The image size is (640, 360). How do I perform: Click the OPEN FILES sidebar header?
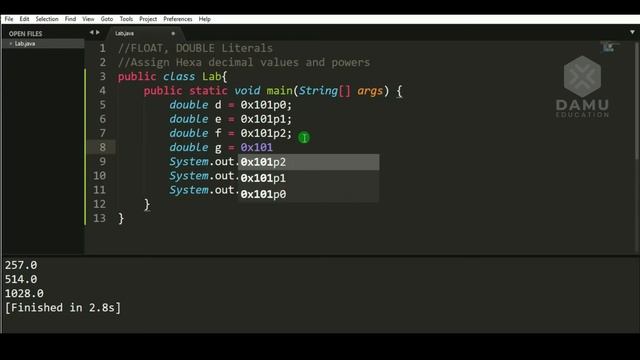click(x=25, y=34)
